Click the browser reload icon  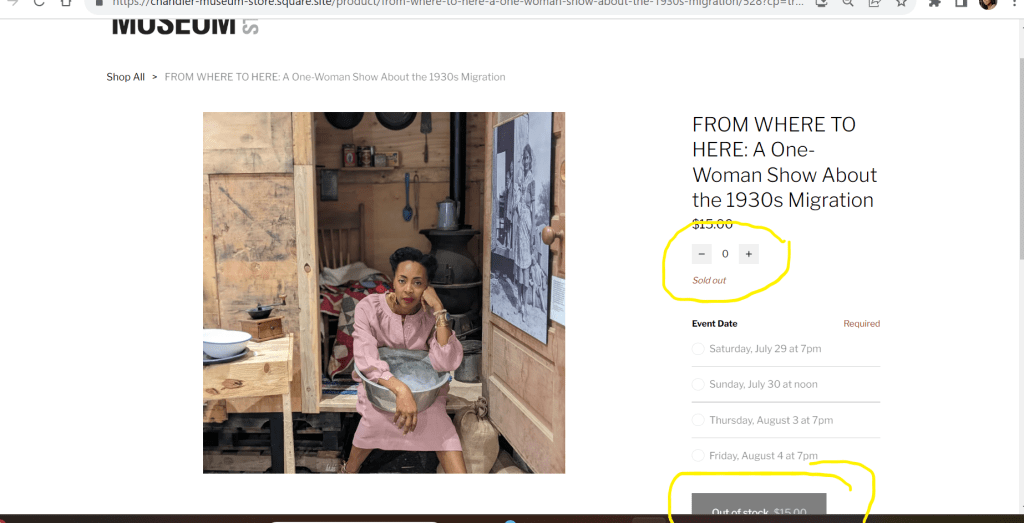coord(40,4)
